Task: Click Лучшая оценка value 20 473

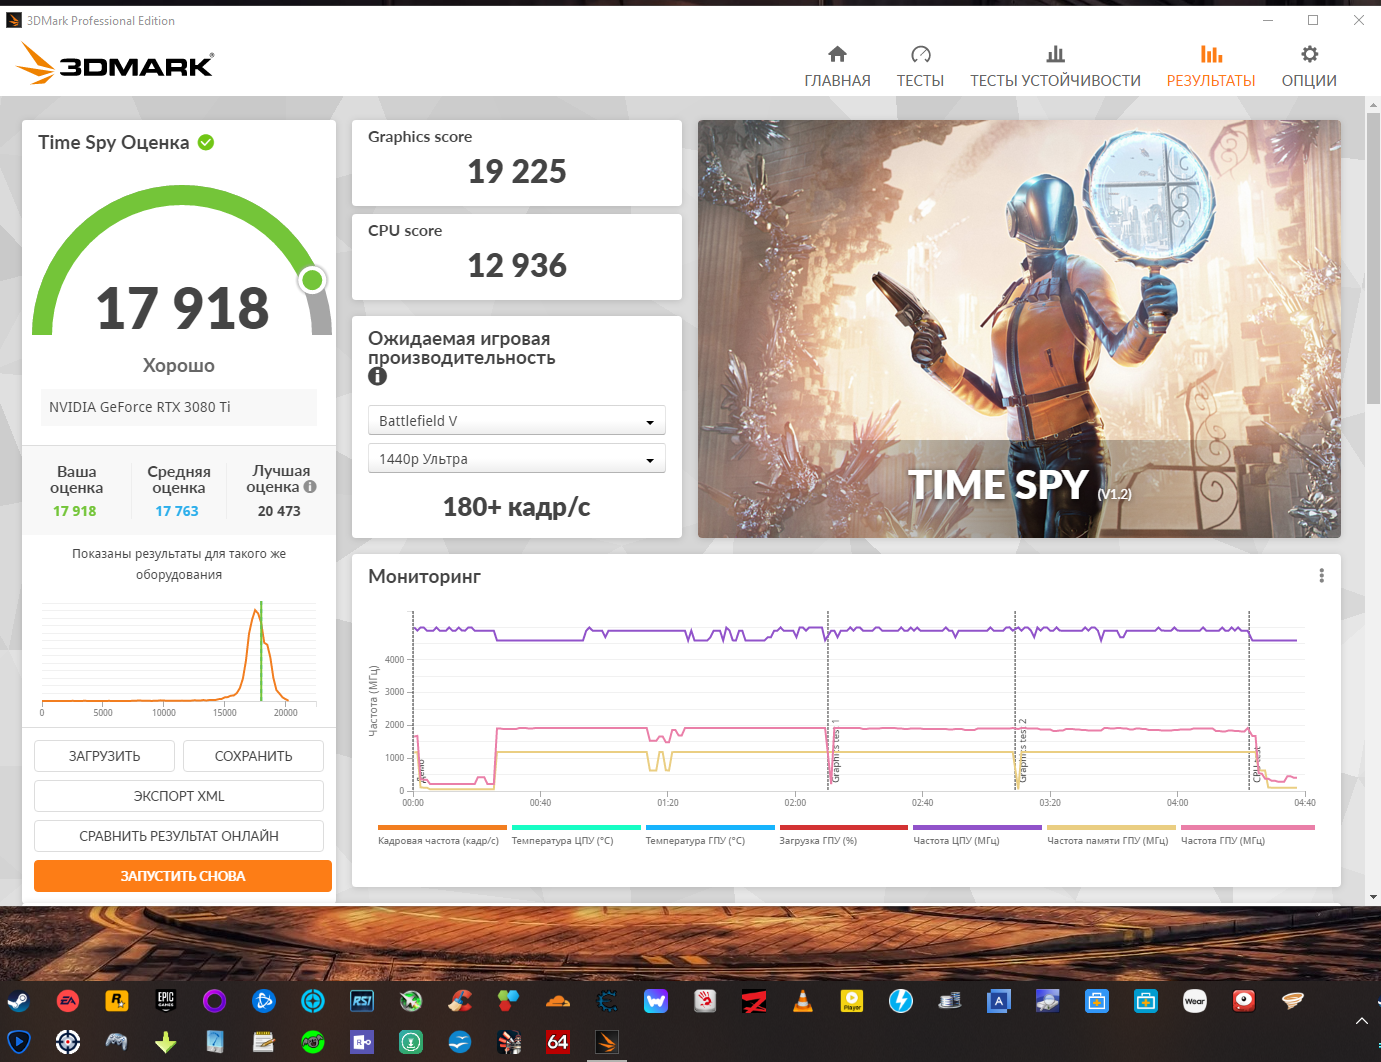Action: pos(279,511)
